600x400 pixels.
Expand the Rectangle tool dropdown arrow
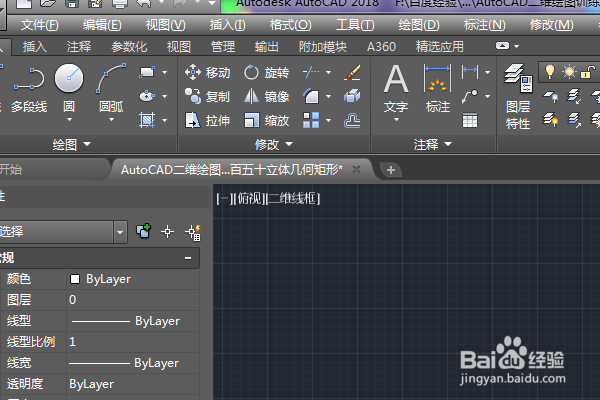pos(165,72)
